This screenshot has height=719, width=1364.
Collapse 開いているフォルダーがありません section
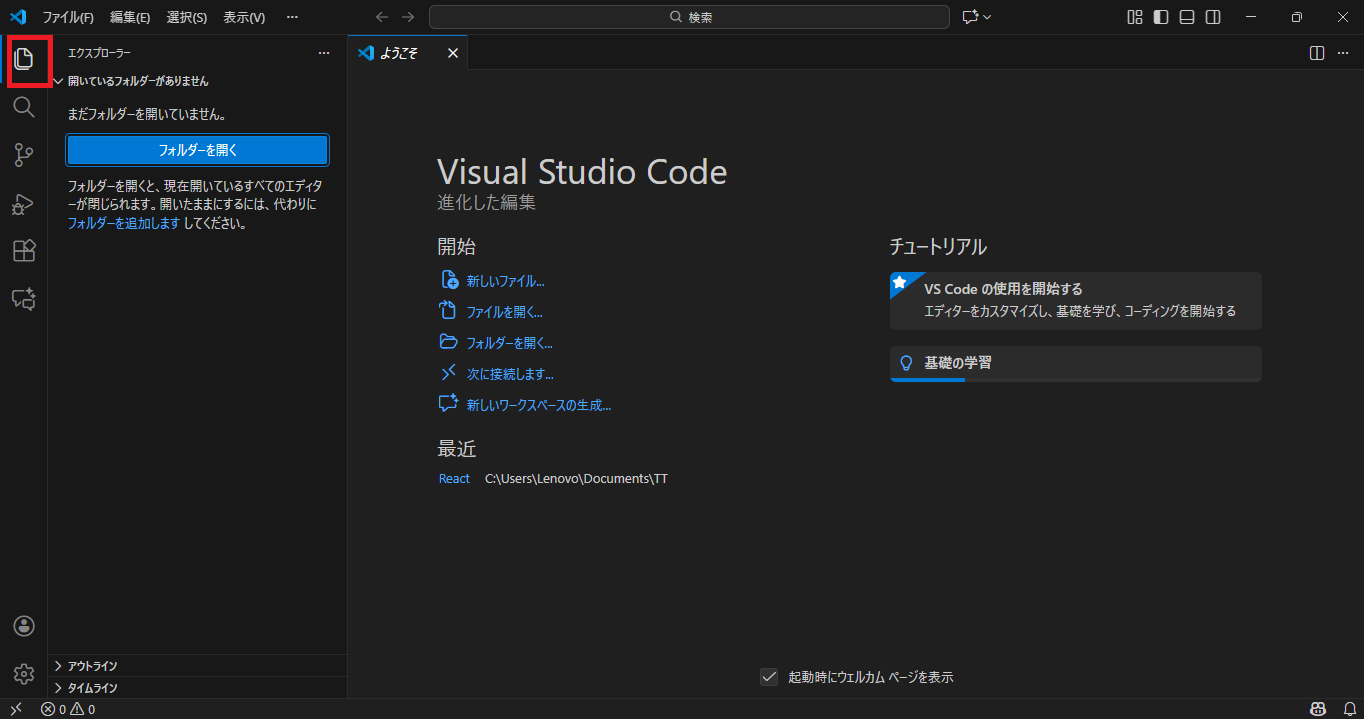pyautogui.click(x=57, y=81)
